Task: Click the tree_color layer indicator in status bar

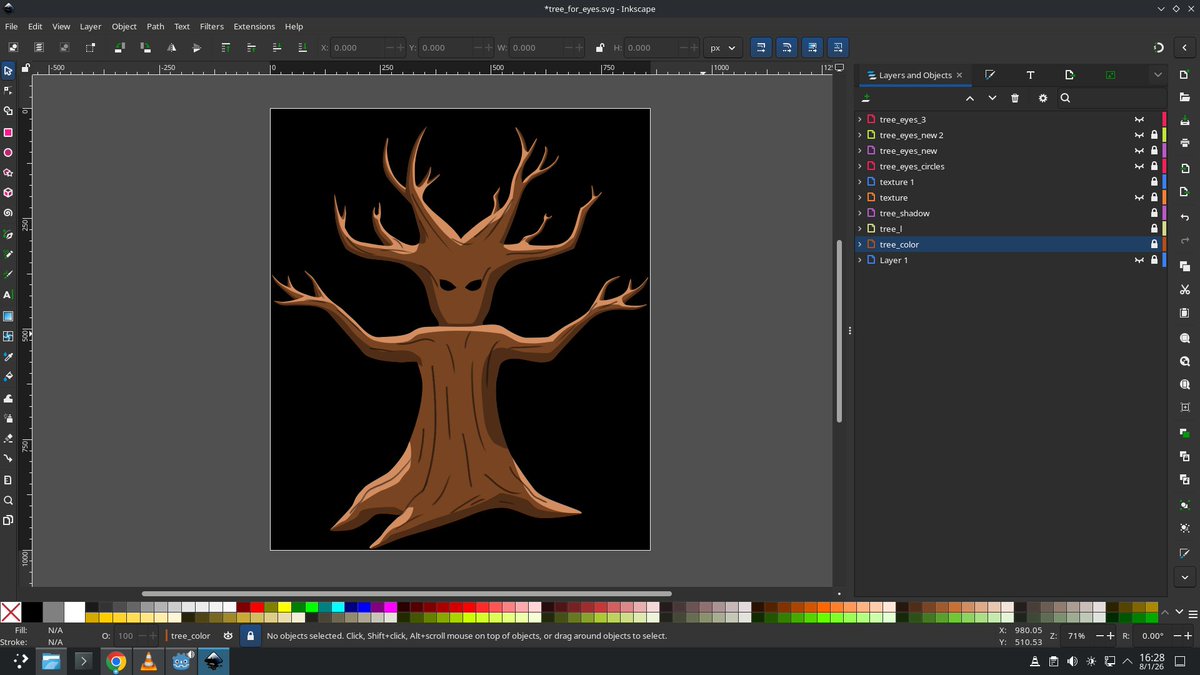Action: pos(190,635)
